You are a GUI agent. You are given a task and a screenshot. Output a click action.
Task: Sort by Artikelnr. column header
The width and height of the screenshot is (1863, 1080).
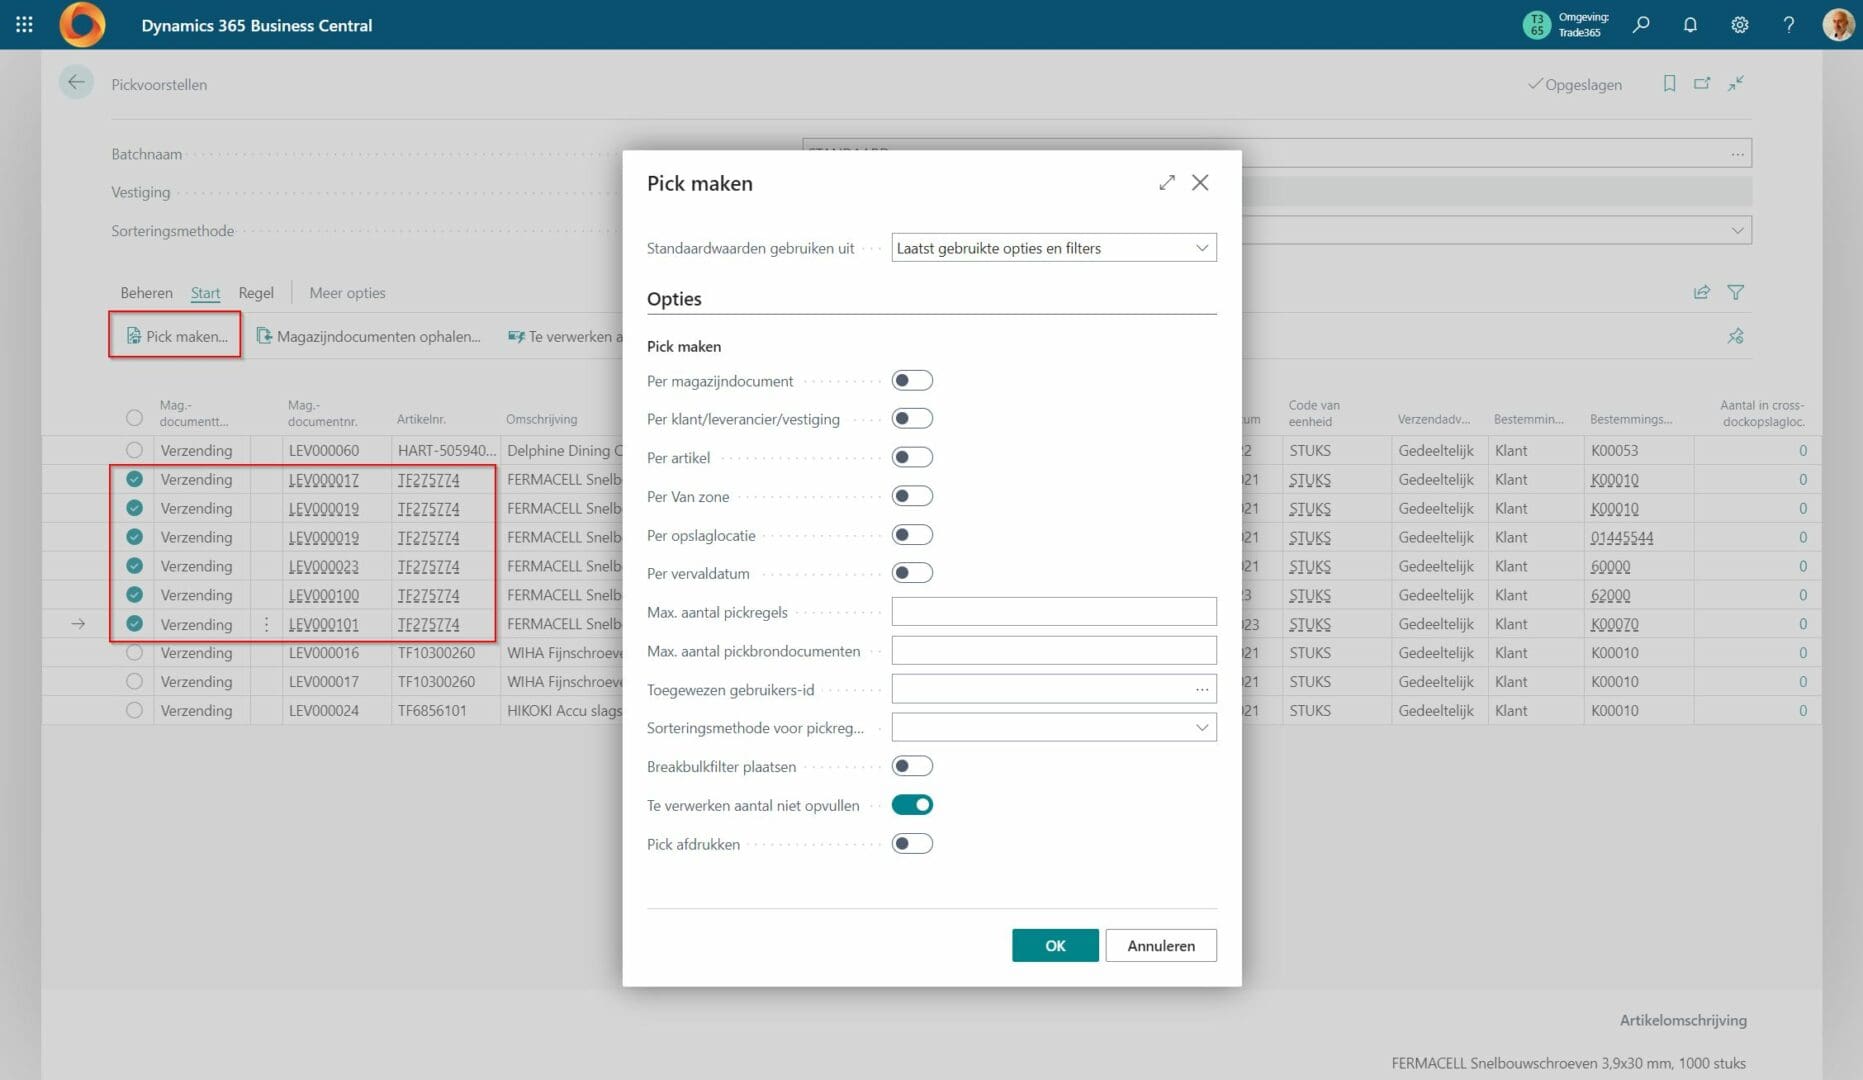click(421, 419)
